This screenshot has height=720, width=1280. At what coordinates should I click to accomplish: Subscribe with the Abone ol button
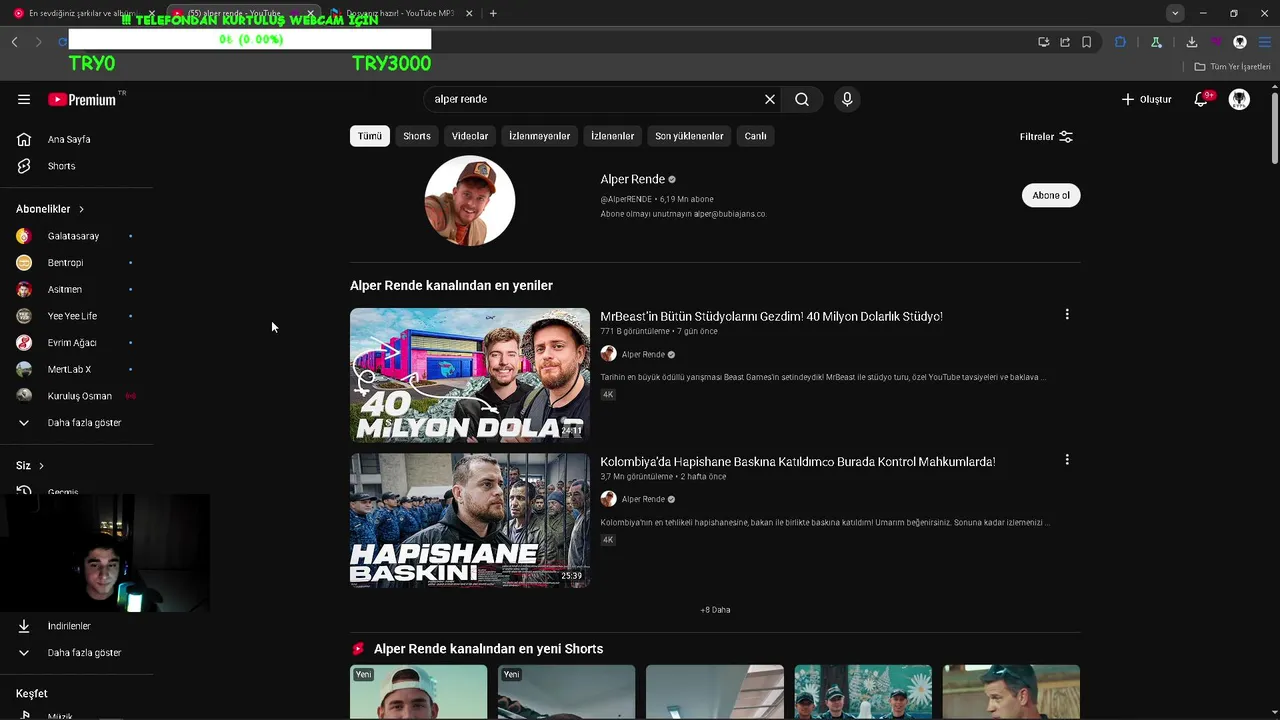click(1051, 195)
